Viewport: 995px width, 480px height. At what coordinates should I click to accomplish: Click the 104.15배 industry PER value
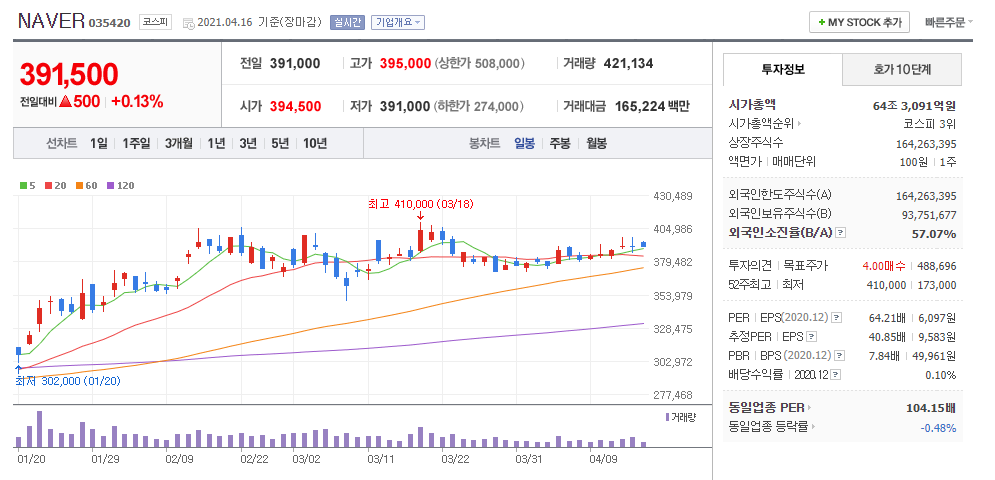click(x=931, y=408)
